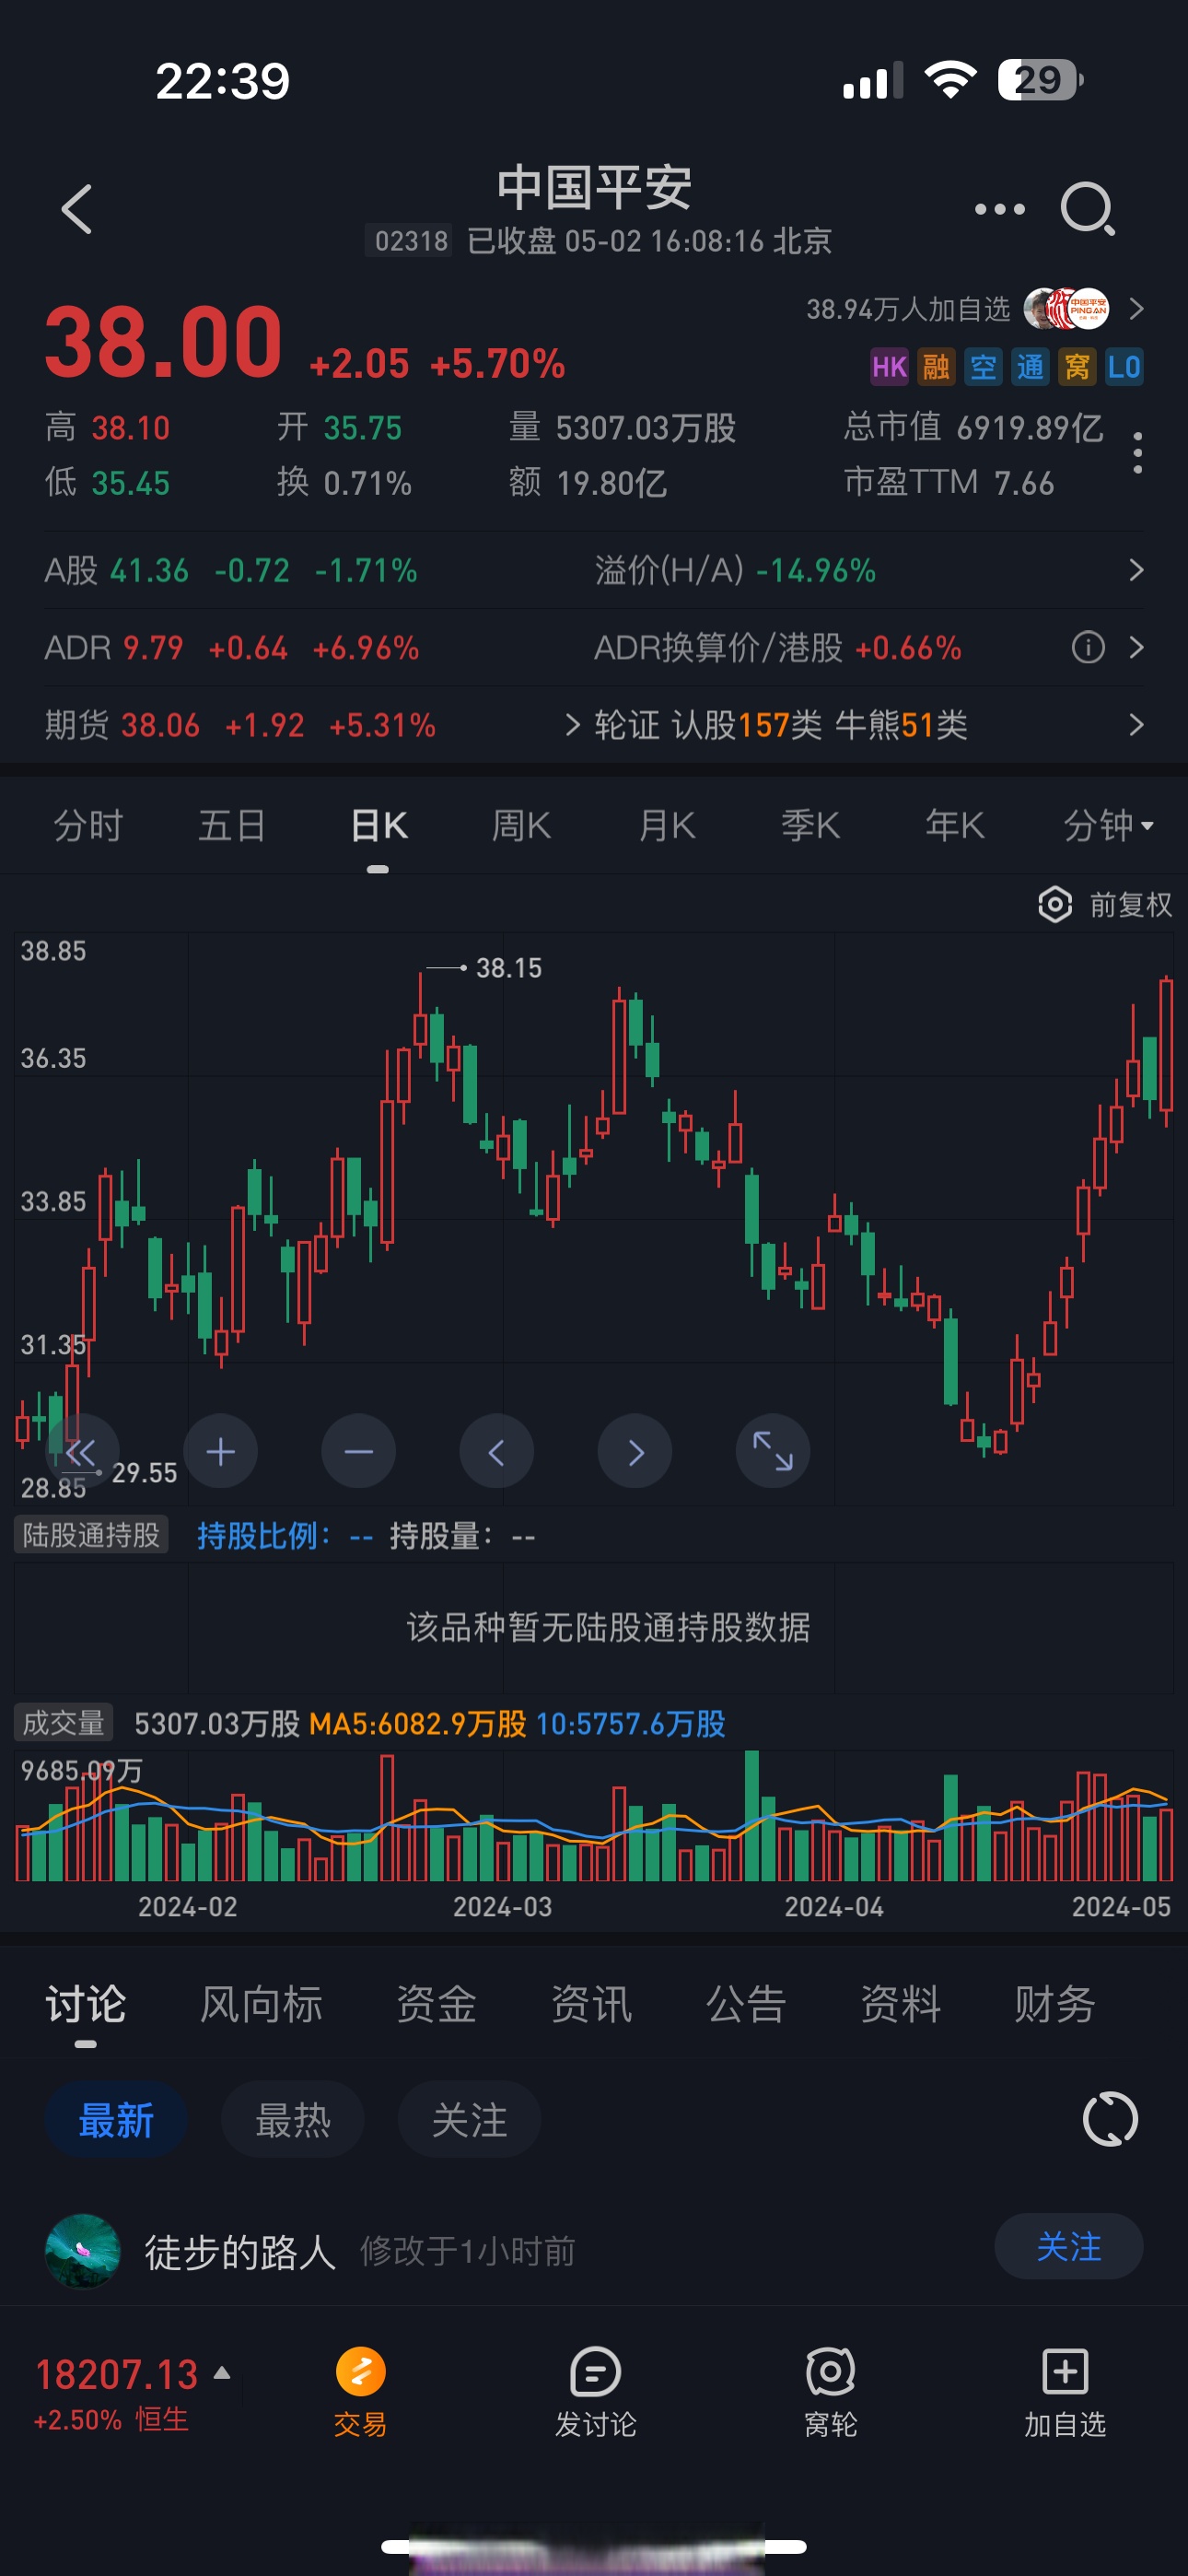Switch to the 季K chart tab
1188x2576 pixels.
(x=811, y=825)
